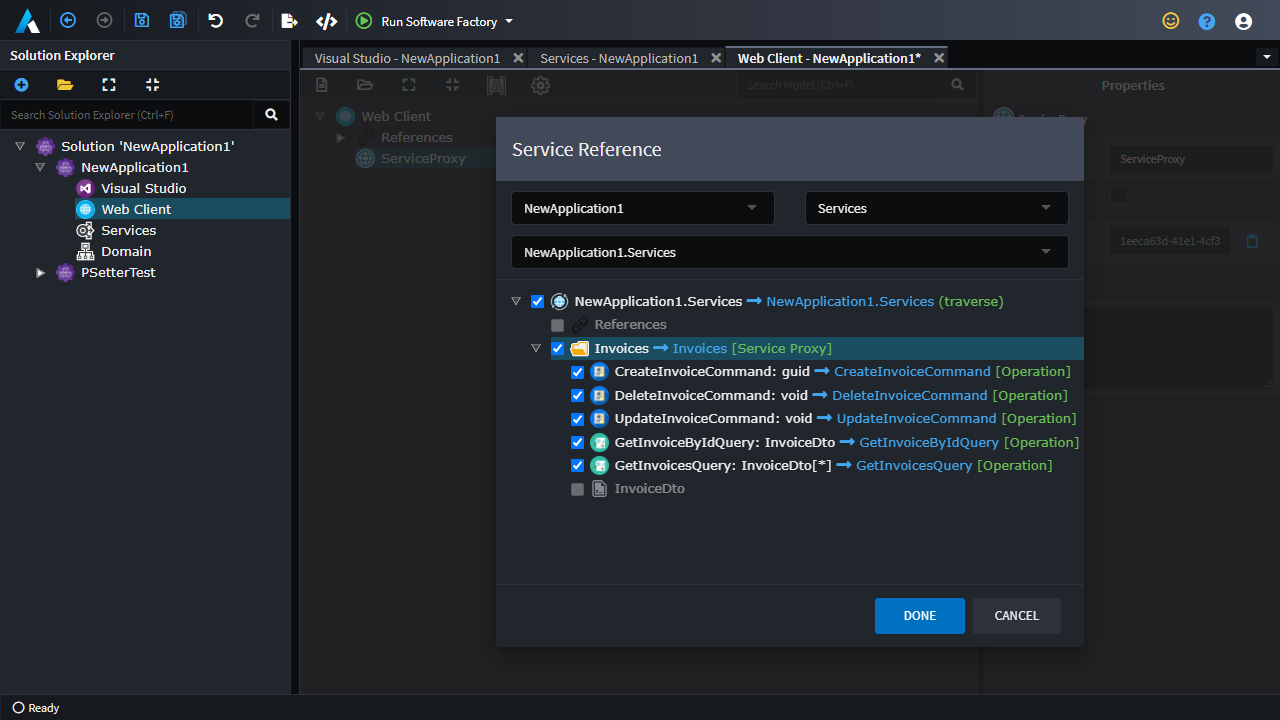Click the export document icon in toolbar
Screen dimensions: 1280x720
[x=289, y=20]
